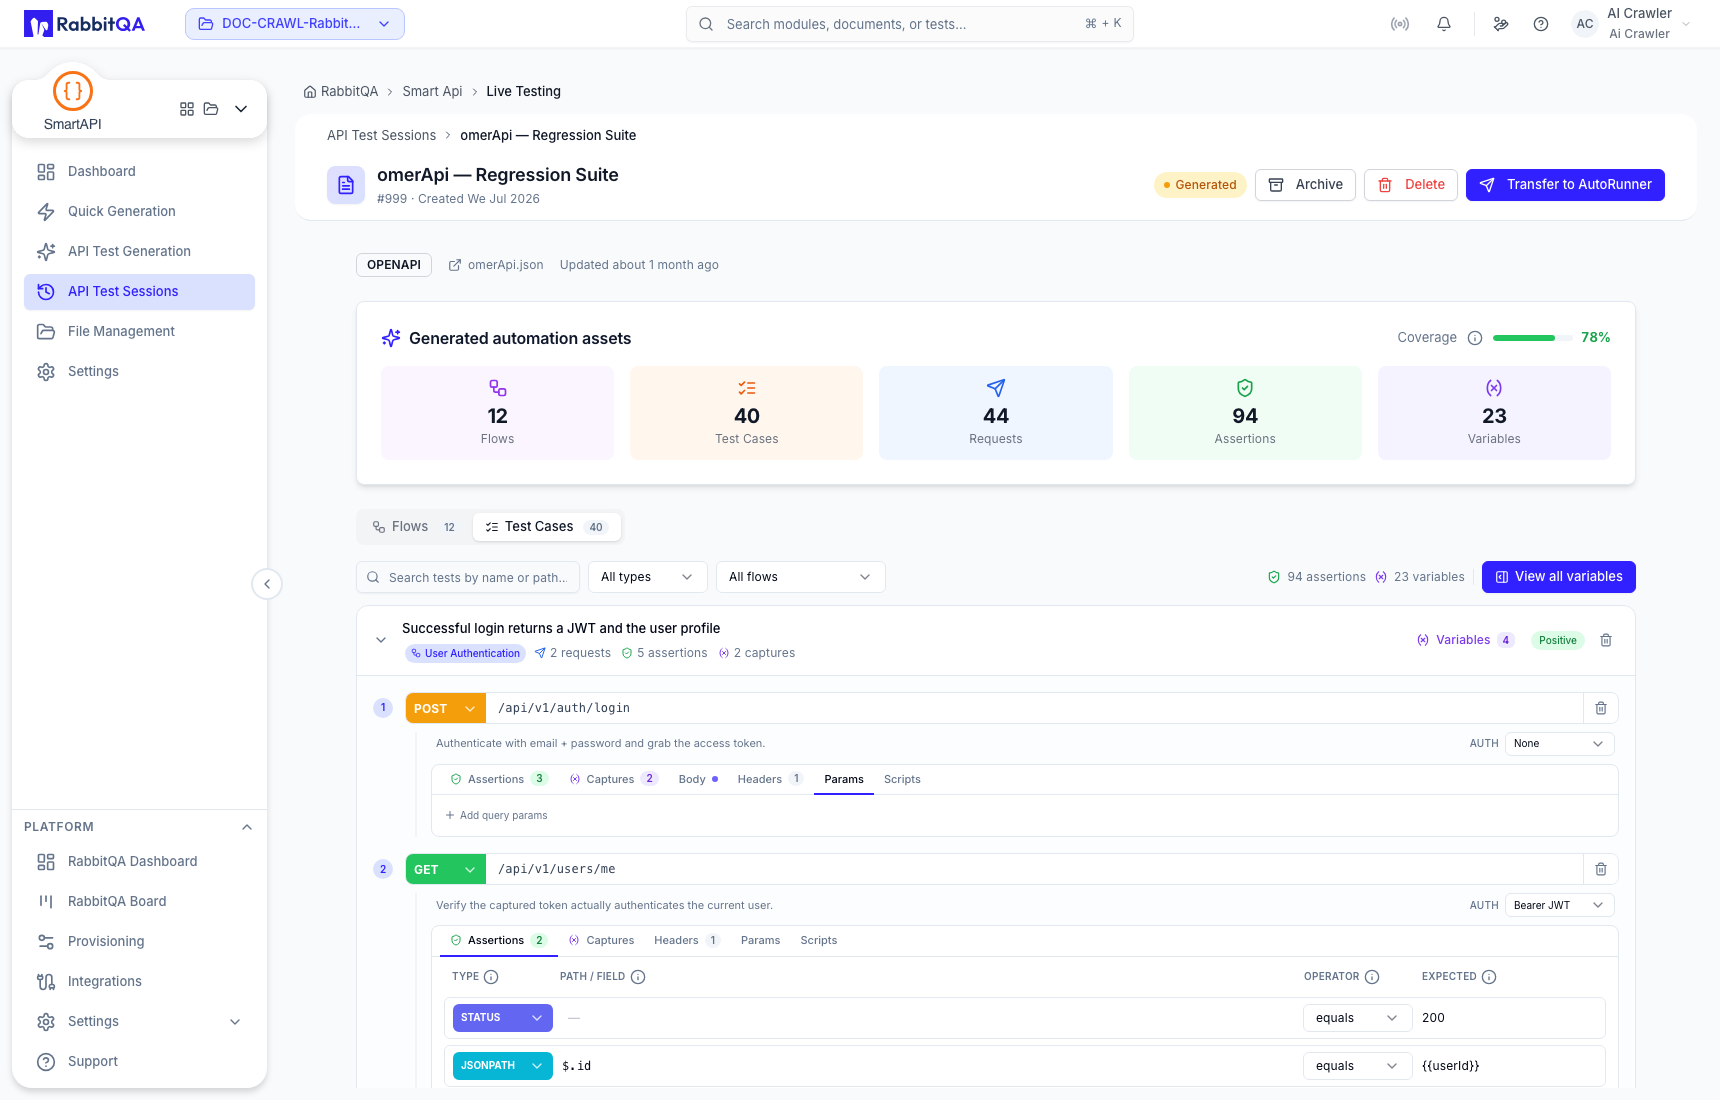Viewport: 1720px width, 1100px height.
Task: Collapse the sidebar with the arrow handle
Action: [x=267, y=584]
